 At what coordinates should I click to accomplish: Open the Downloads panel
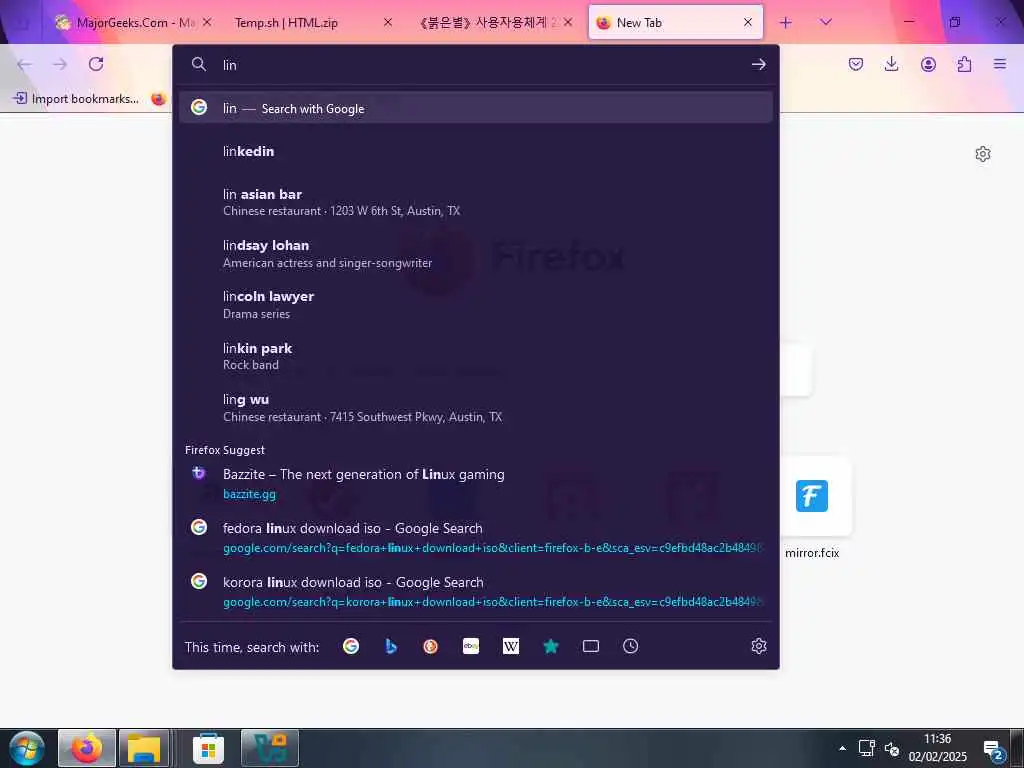(x=891, y=64)
